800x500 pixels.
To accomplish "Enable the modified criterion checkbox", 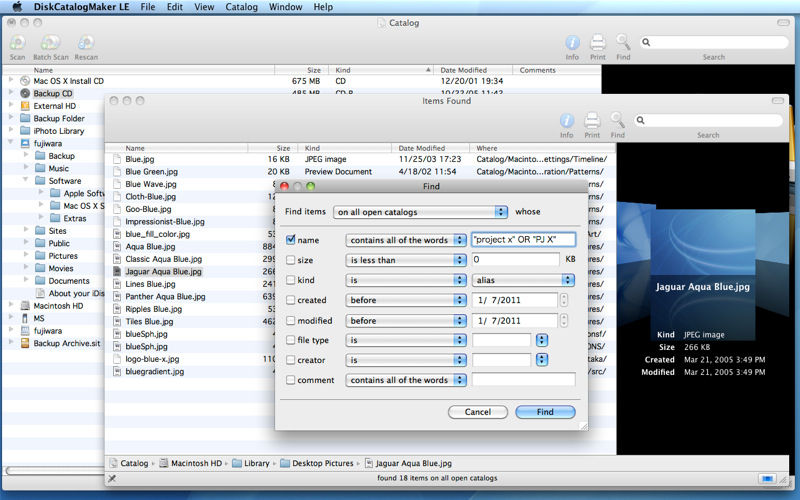I will click(290, 320).
